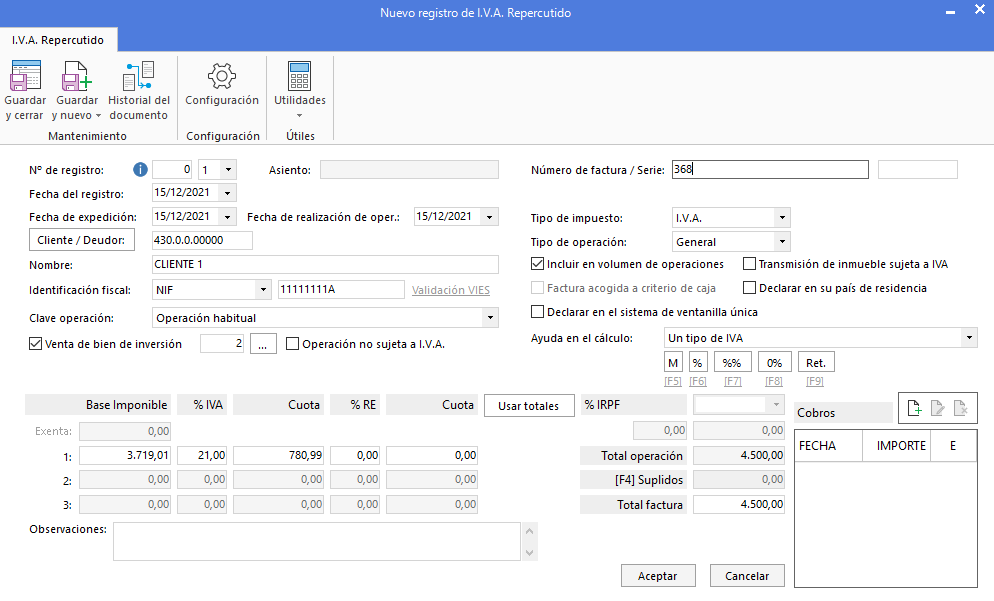Open the Nº de registro series dropdown
This screenshot has height=601, width=994.
228,170
